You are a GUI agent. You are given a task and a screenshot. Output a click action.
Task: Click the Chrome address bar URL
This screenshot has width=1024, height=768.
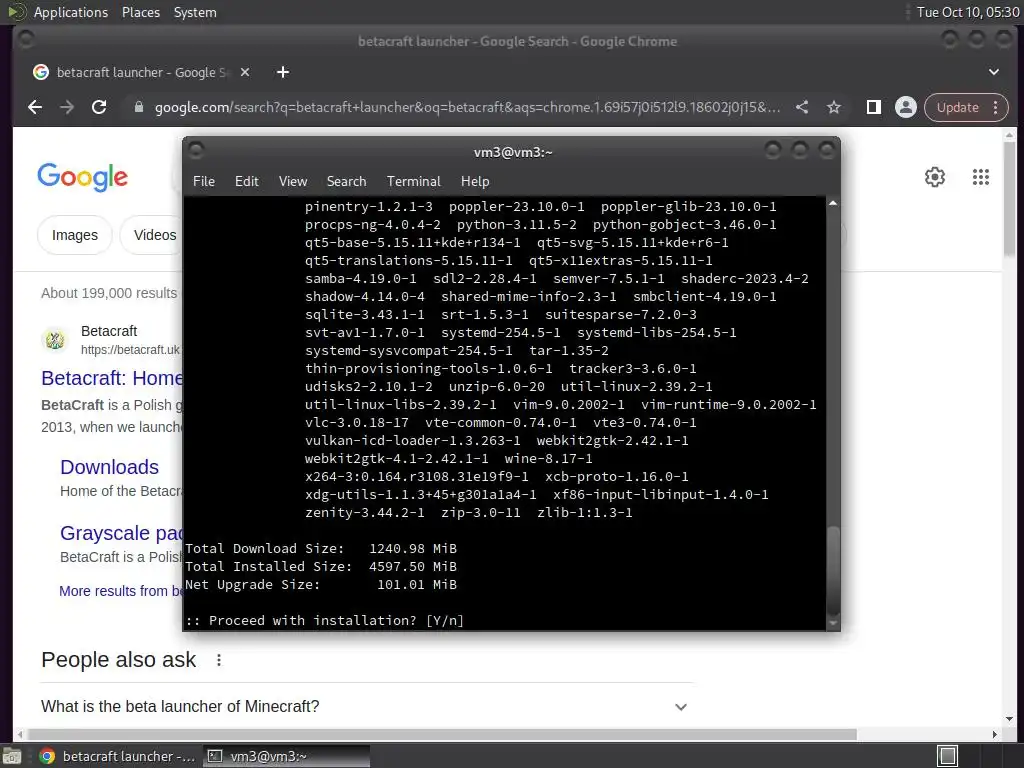point(467,107)
